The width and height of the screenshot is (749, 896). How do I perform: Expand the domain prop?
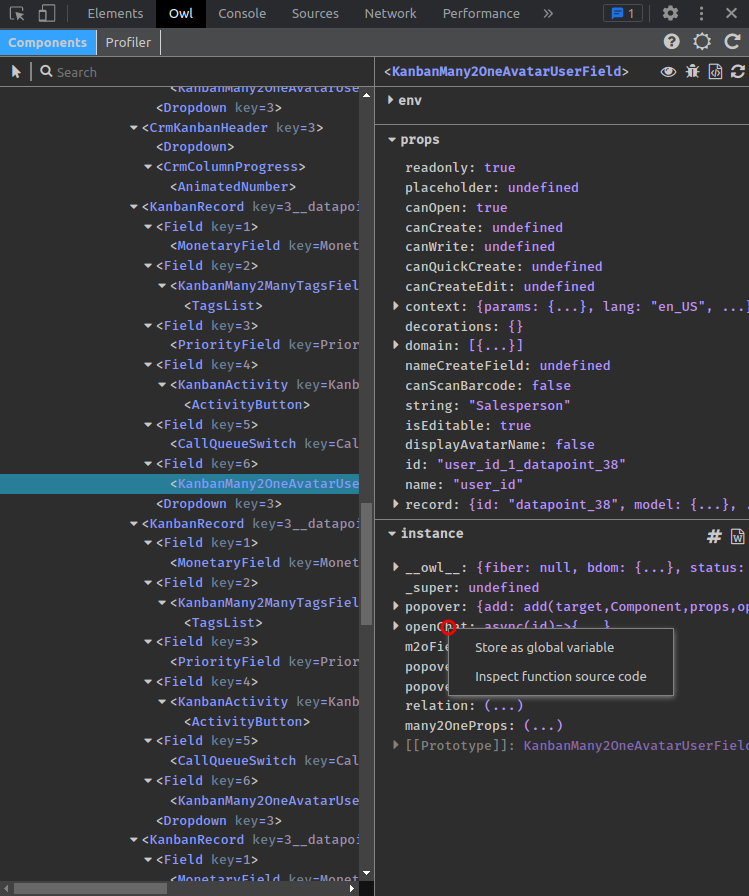[395, 345]
